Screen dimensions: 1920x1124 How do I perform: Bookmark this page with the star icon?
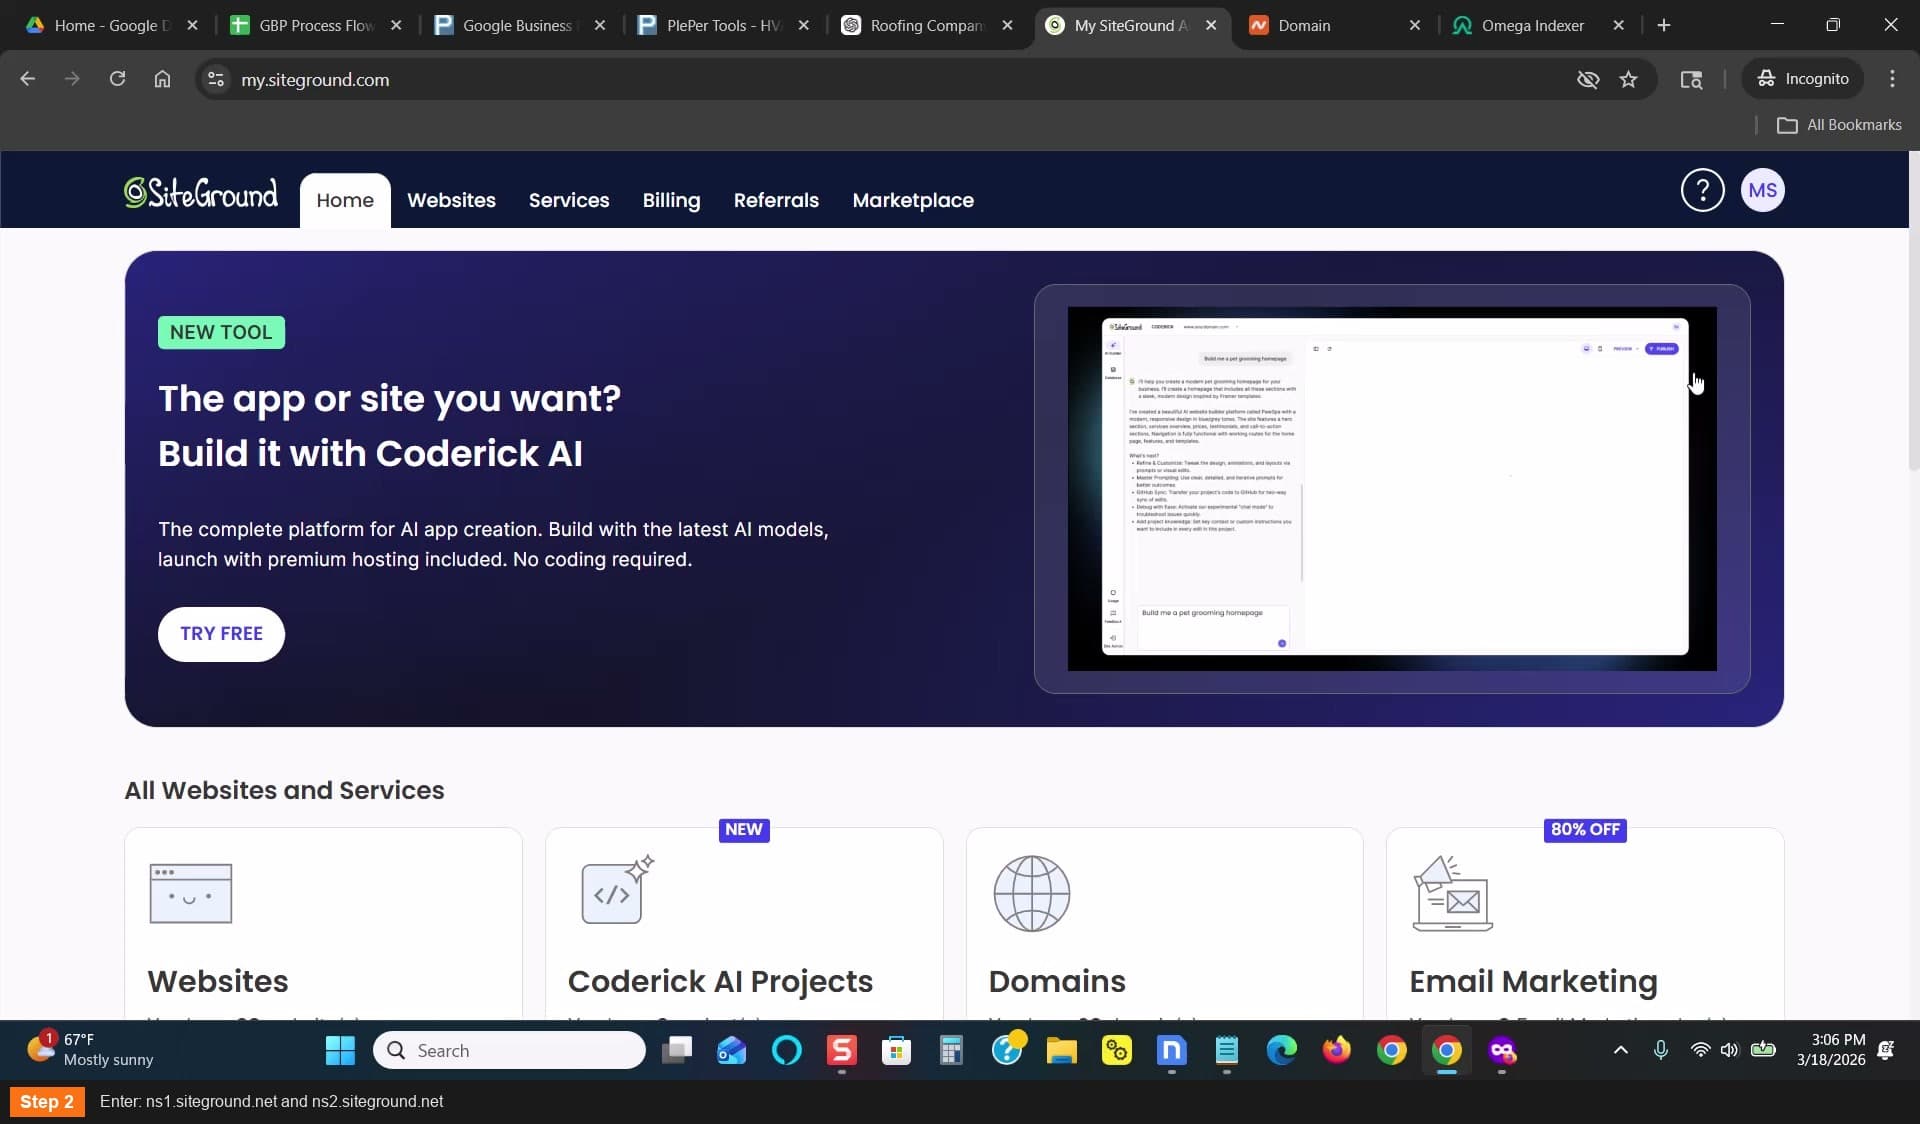(x=1628, y=79)
